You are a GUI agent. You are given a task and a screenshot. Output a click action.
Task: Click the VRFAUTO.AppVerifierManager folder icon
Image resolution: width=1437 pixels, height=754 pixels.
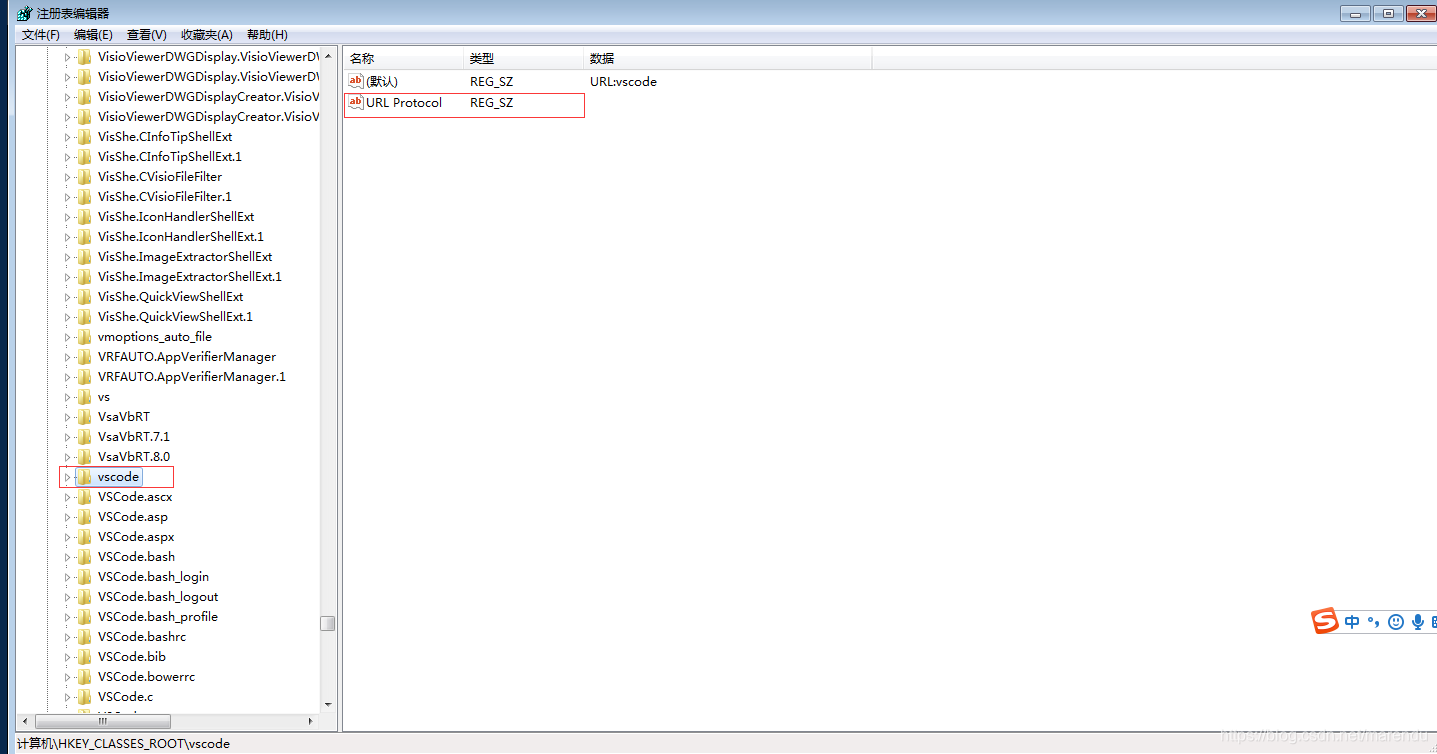pos(85,357)
